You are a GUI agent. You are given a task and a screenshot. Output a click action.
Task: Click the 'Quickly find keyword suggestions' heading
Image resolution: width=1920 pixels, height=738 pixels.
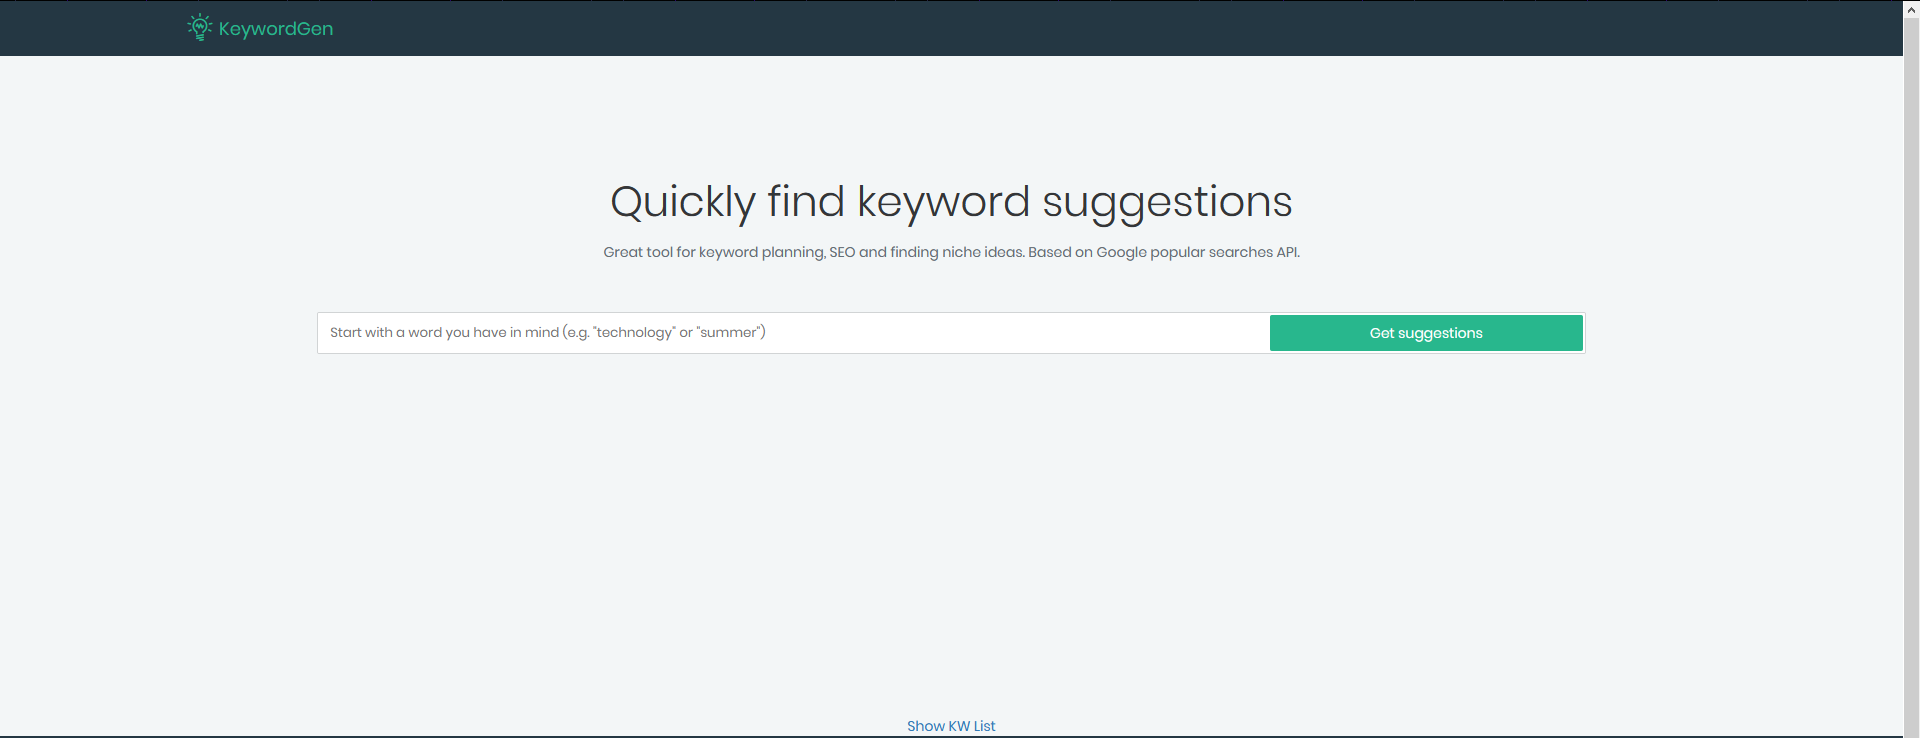pyautogui.click(x=951, y=202)
